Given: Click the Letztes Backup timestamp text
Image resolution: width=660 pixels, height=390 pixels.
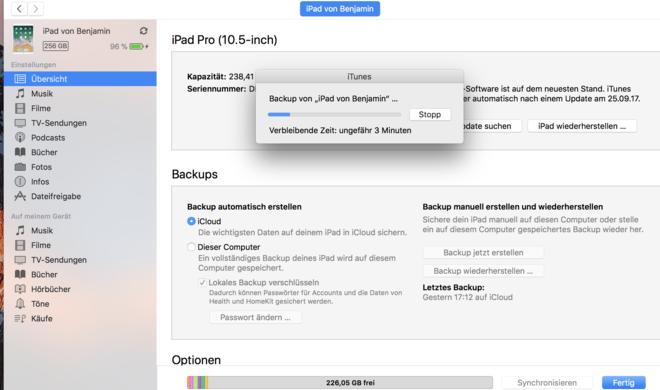Looking at the screenshot, I should coord(467,297).
